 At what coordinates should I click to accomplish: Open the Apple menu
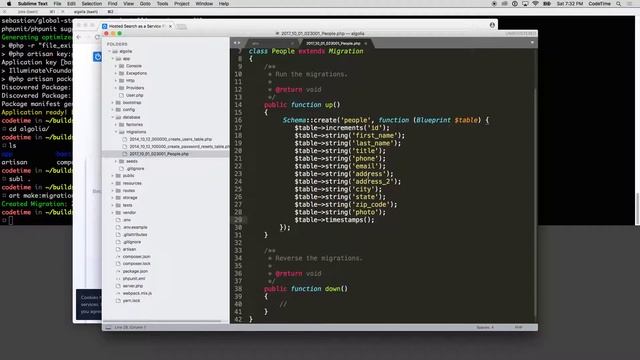[9, 4]
